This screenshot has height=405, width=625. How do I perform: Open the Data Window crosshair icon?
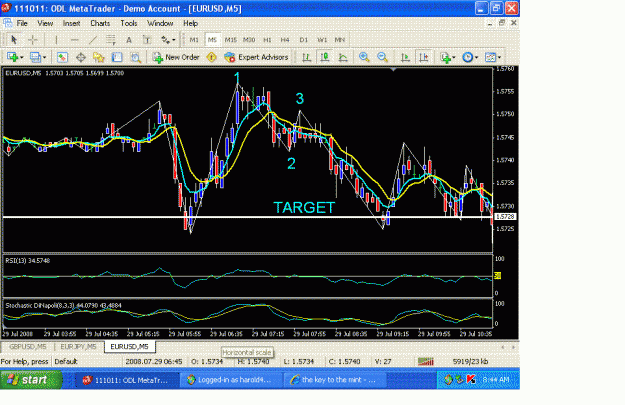point(81,57)
